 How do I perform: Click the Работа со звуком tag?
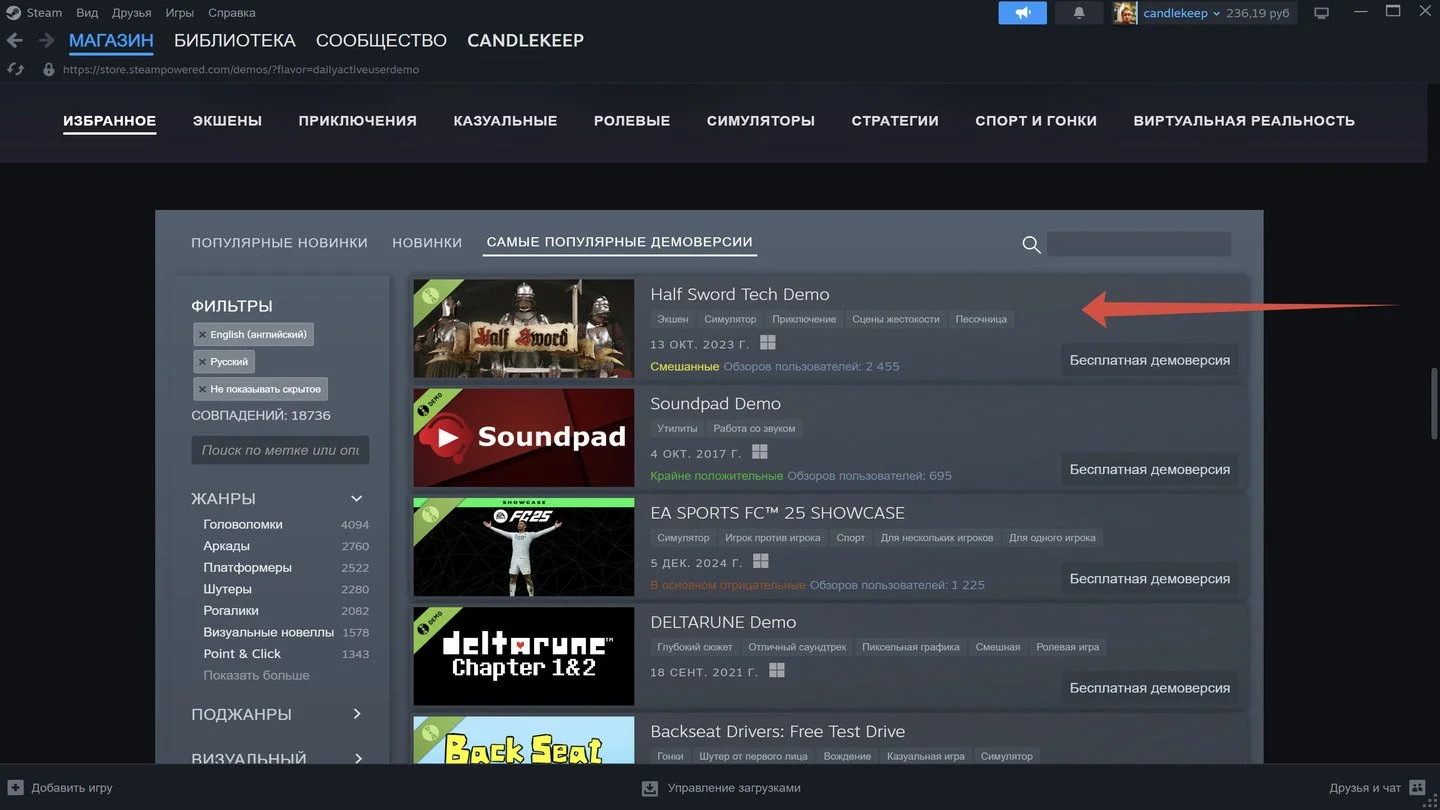755,428
